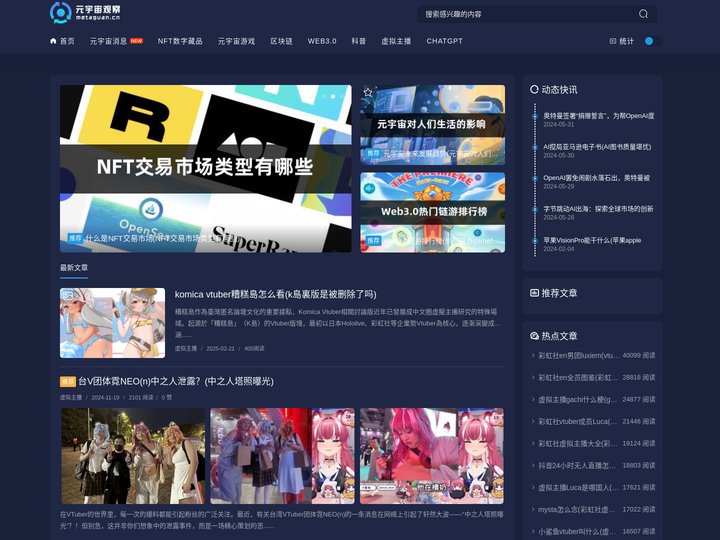Click 虚拟主播 category under komica article
The image size is (720, 540).
coord(186,349)
